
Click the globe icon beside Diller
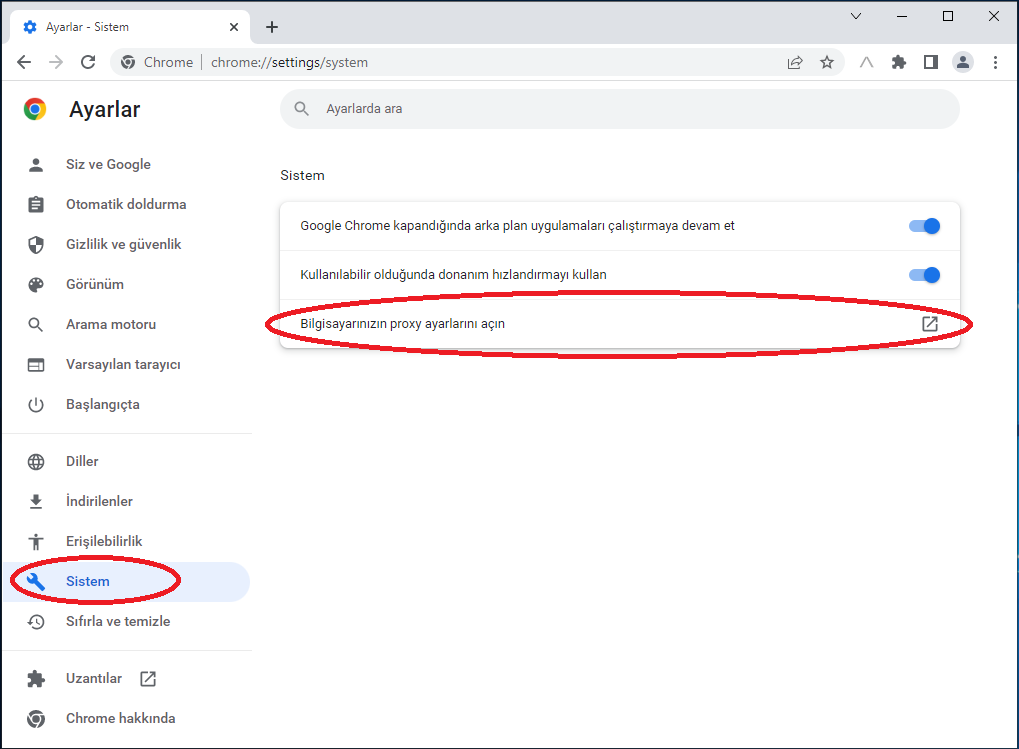tap(36, 461)
